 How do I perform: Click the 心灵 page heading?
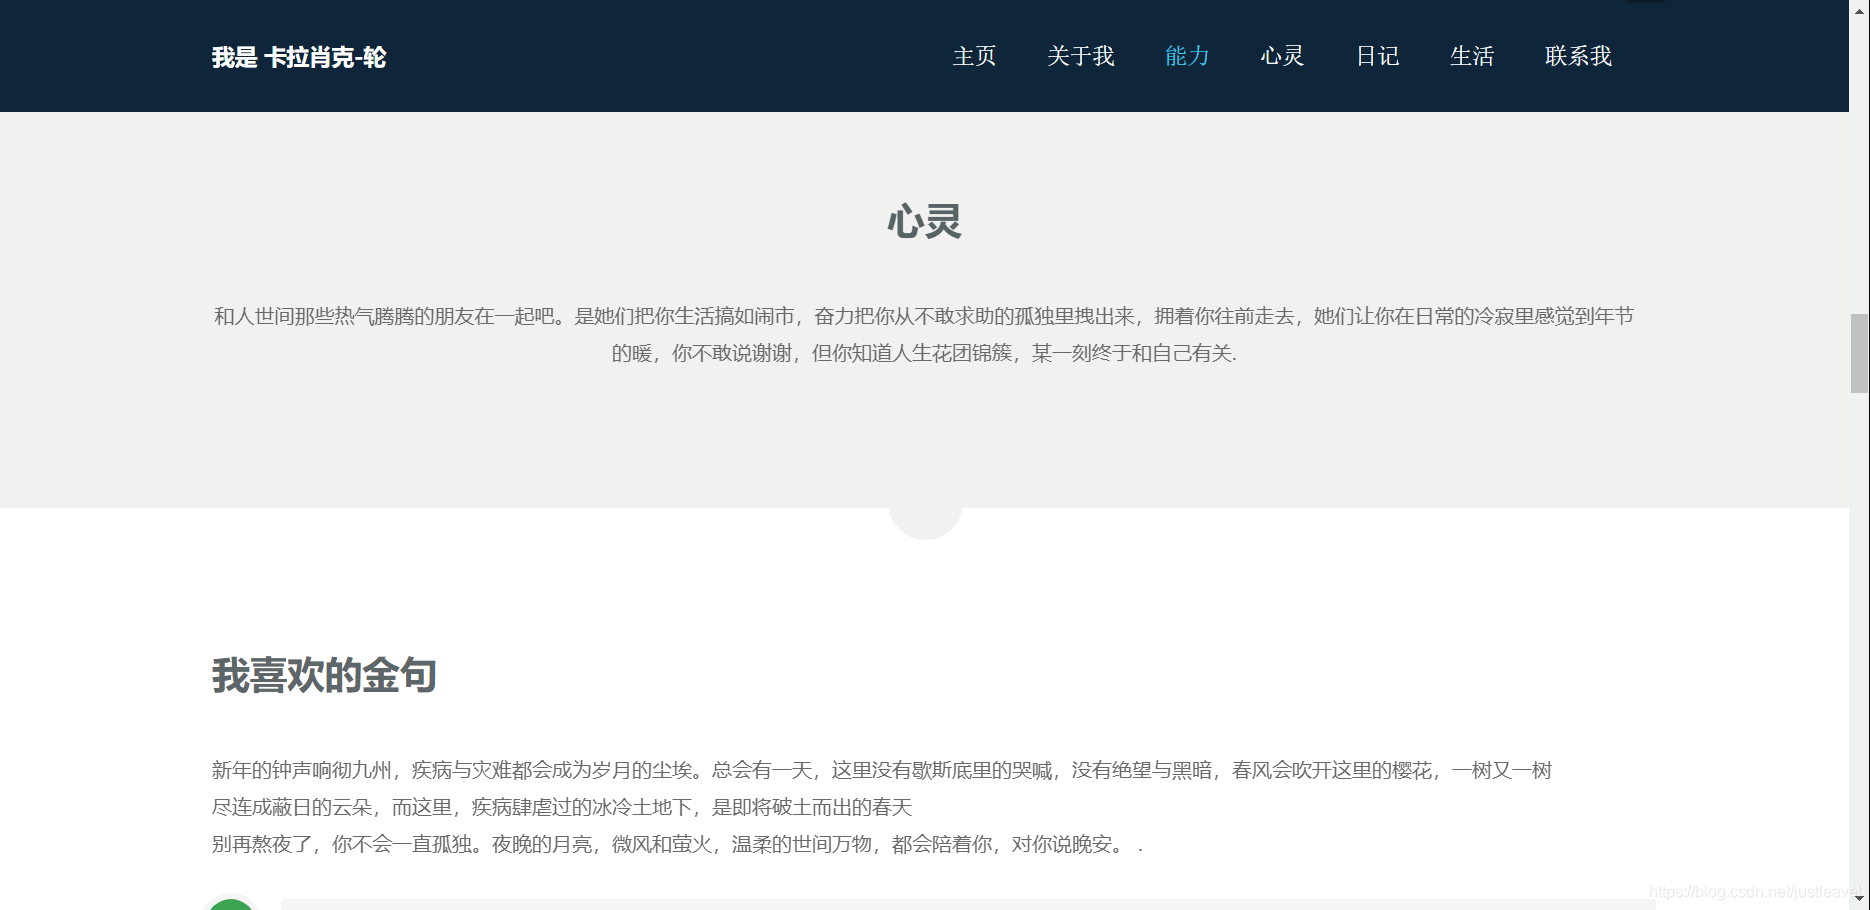925,222
